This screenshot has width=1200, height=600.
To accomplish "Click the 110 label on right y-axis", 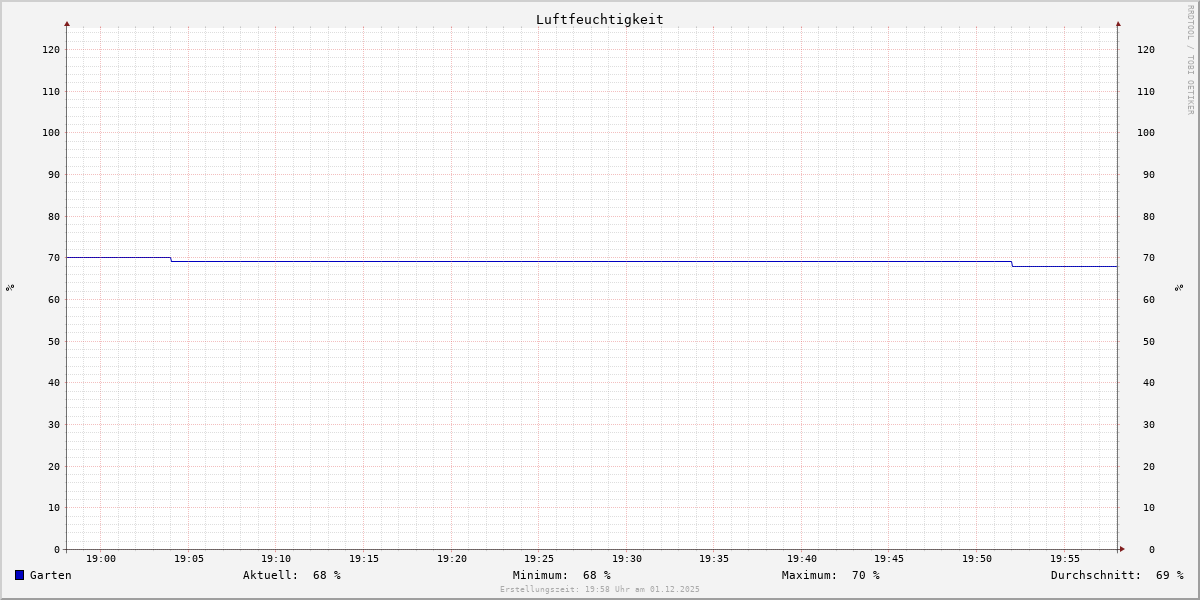I will 1146,91.
